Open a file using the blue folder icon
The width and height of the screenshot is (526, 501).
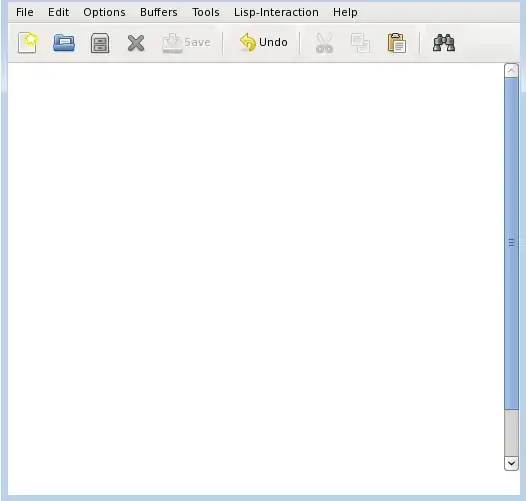point(64,43)
